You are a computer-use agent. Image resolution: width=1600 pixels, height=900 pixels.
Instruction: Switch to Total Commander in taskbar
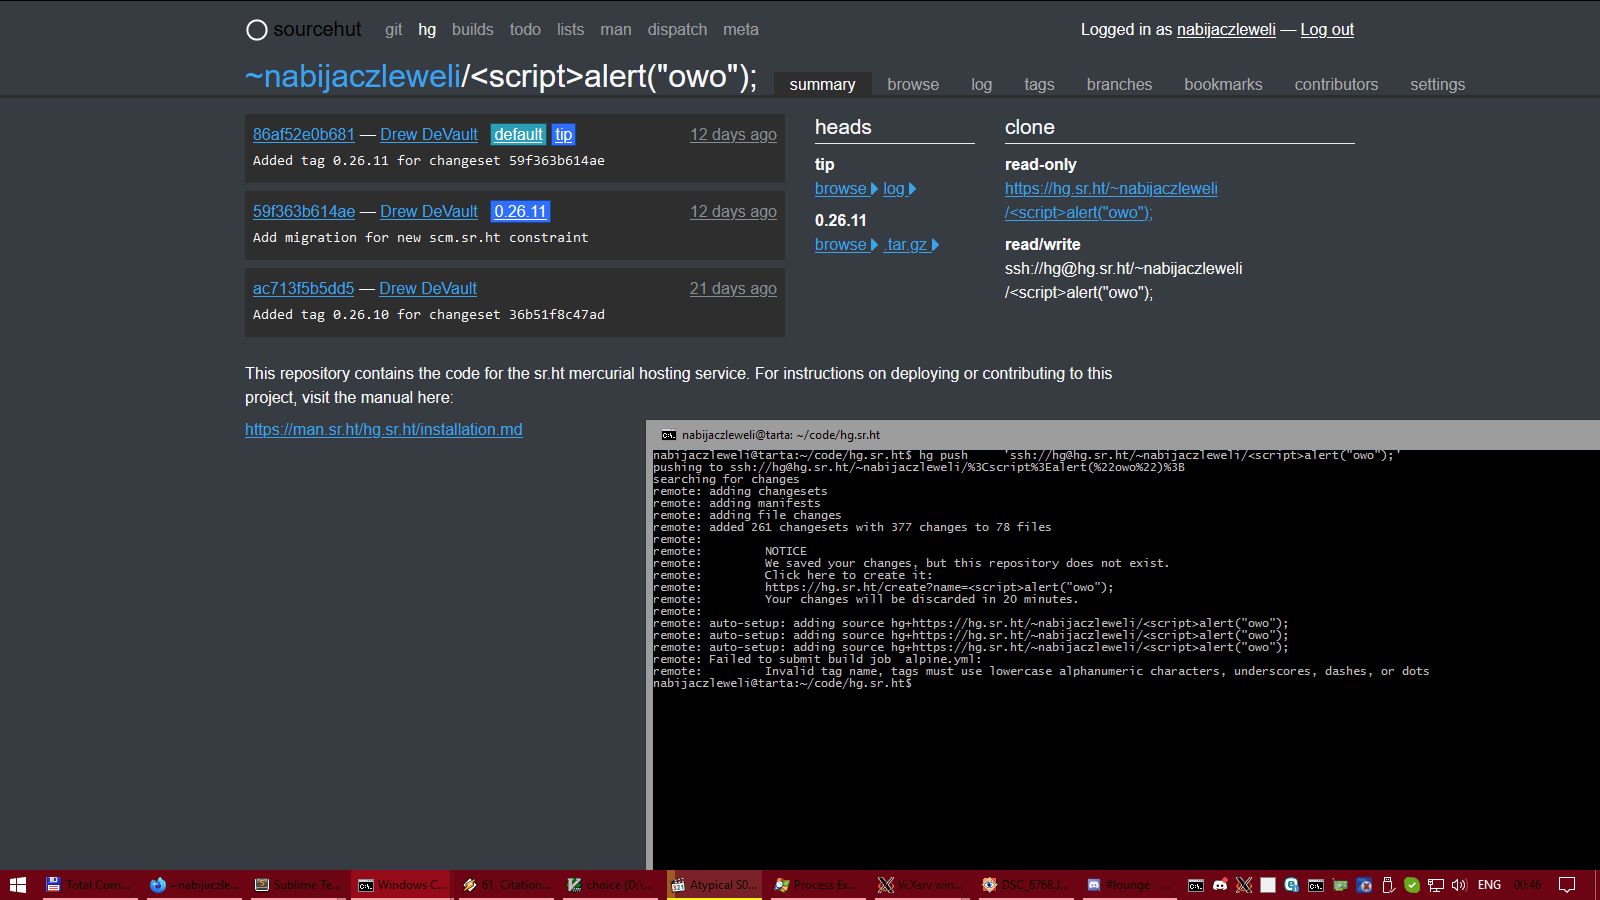[89, 885]
